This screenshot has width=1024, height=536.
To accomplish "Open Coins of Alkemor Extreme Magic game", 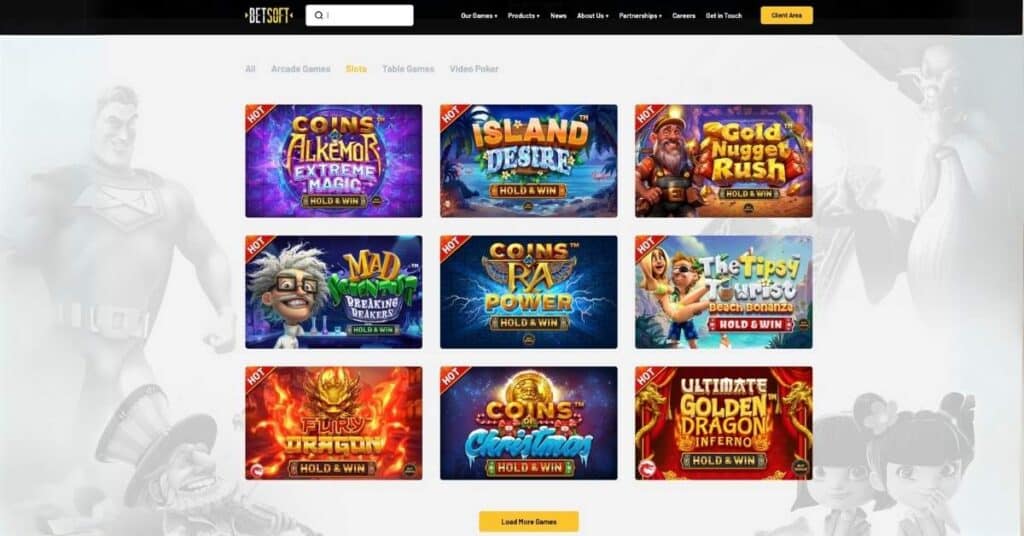I will click(x=334, y=161).
